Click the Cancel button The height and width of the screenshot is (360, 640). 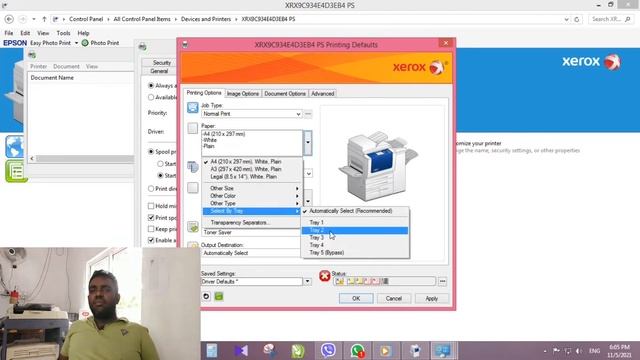point(393,298)
